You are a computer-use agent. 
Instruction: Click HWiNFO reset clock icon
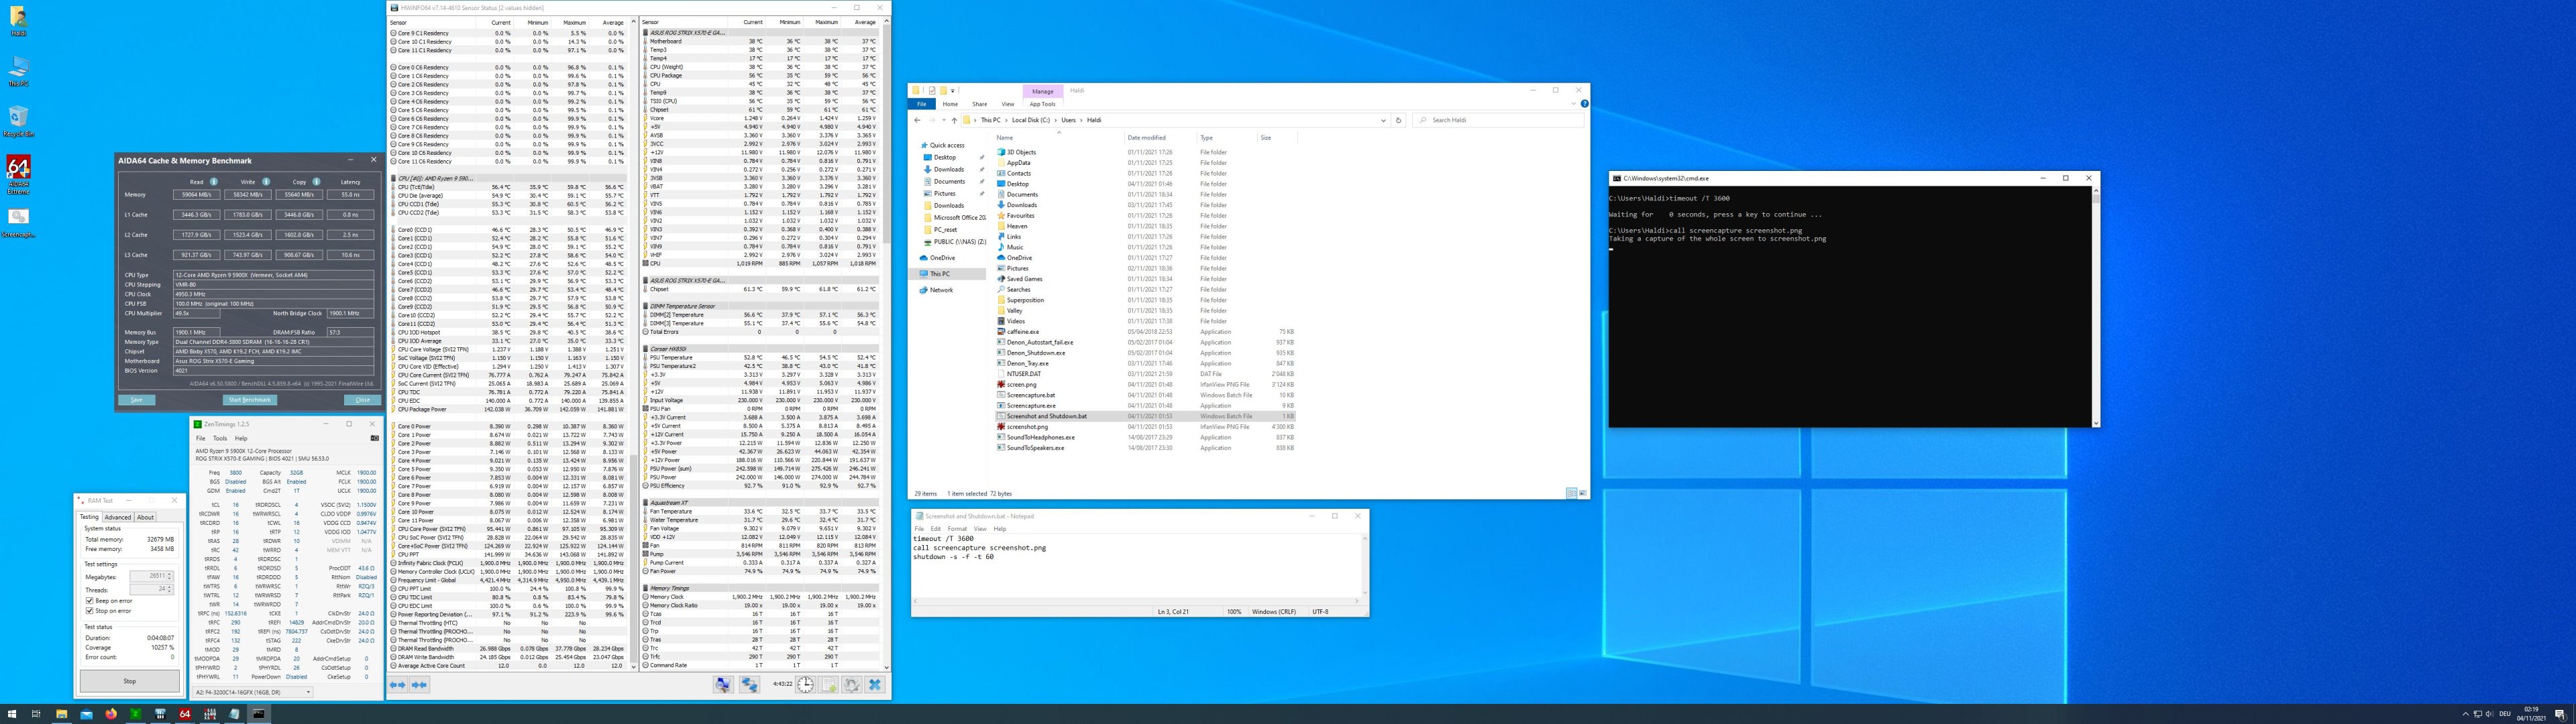[805, 685]
